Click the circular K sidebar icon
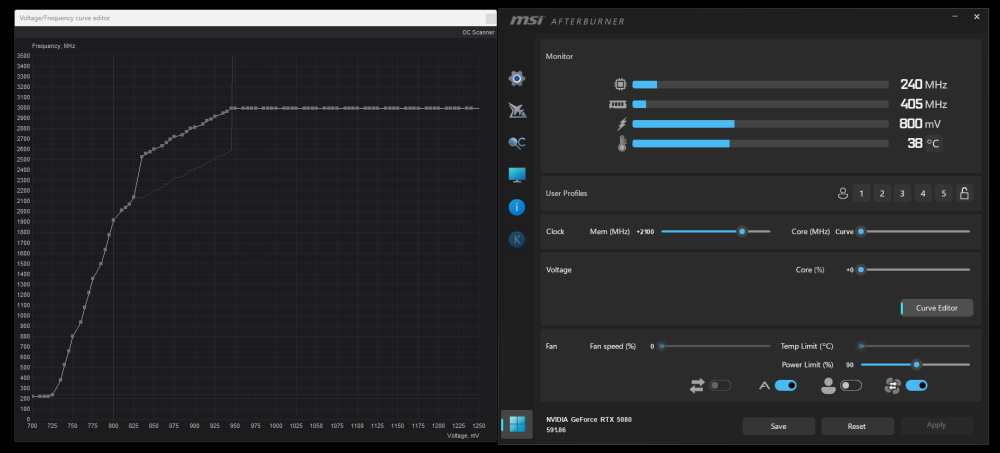This screenshot has width=1000, height=453. [x=517, y=239]
